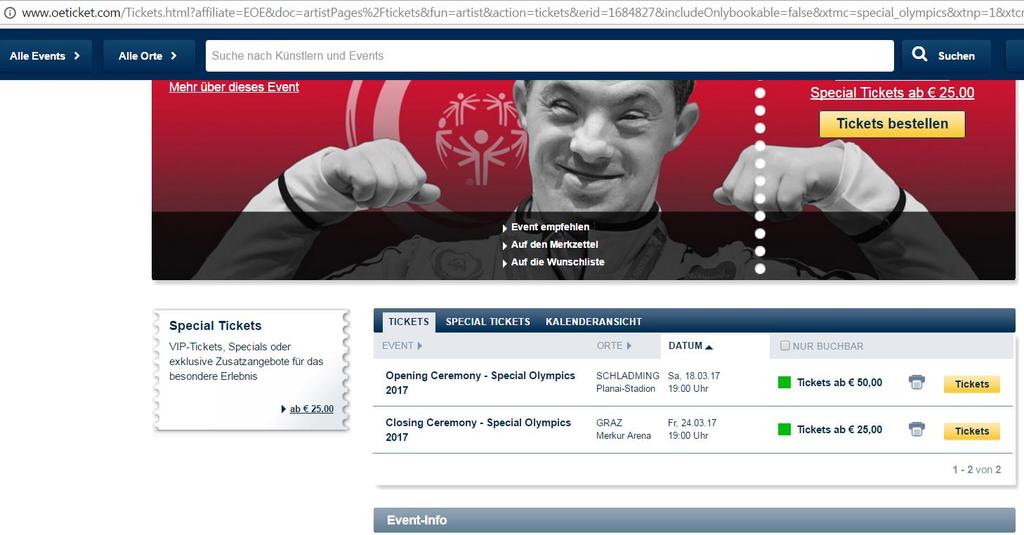The height and width of the screenshot is (535, 1024).
Task: Open the Mehr über dieses Event link
Action: point(234,87)
